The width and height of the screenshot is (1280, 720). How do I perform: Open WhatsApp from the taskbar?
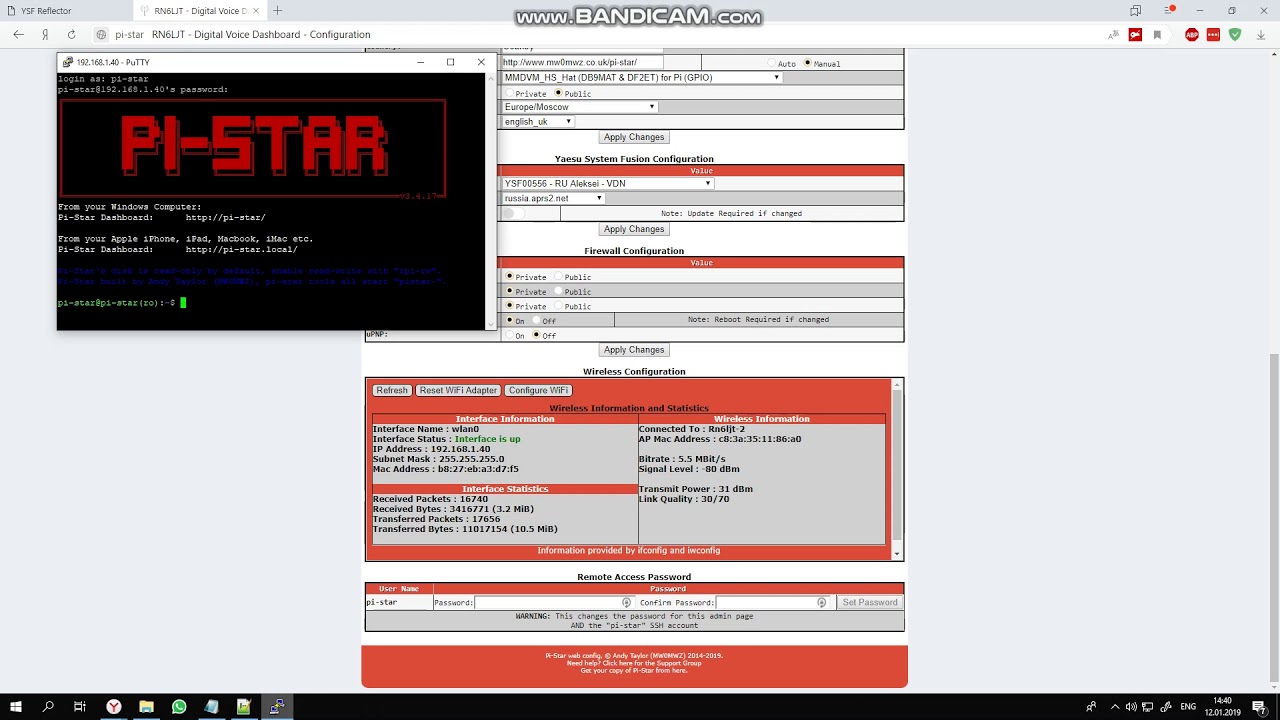pyautogui.click(x=179, y=706)
